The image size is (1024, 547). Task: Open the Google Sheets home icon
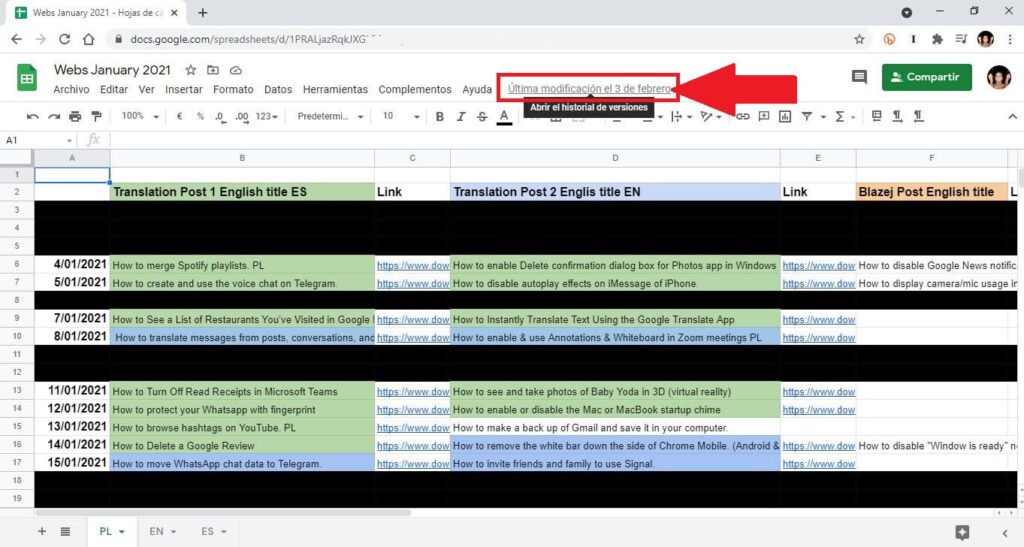27,78
